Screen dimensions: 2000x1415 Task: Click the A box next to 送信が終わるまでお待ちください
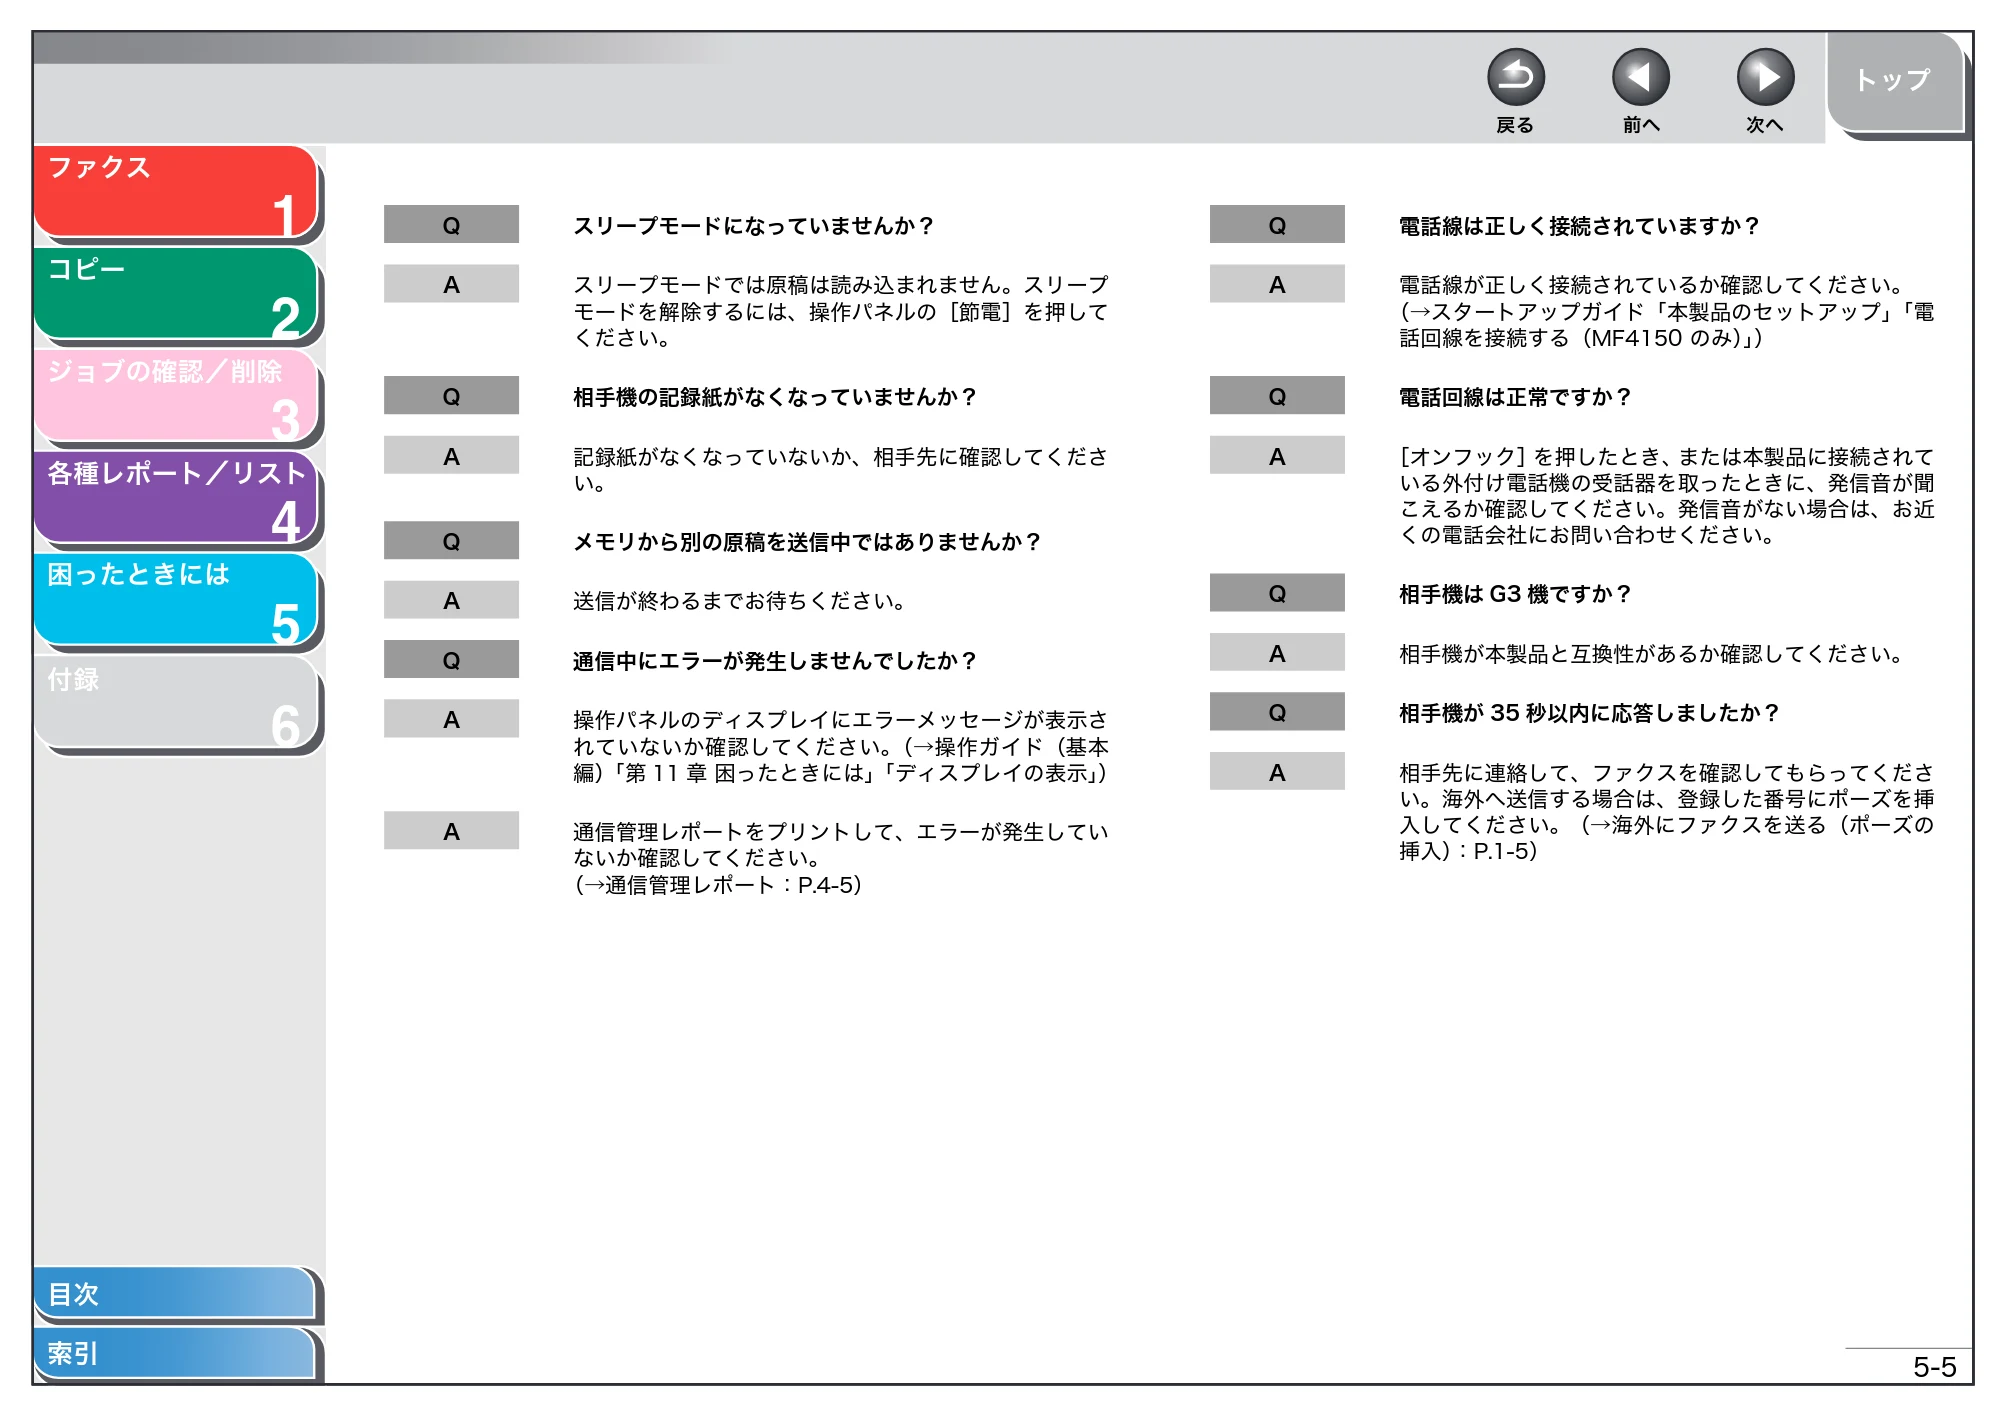(451, 600)
